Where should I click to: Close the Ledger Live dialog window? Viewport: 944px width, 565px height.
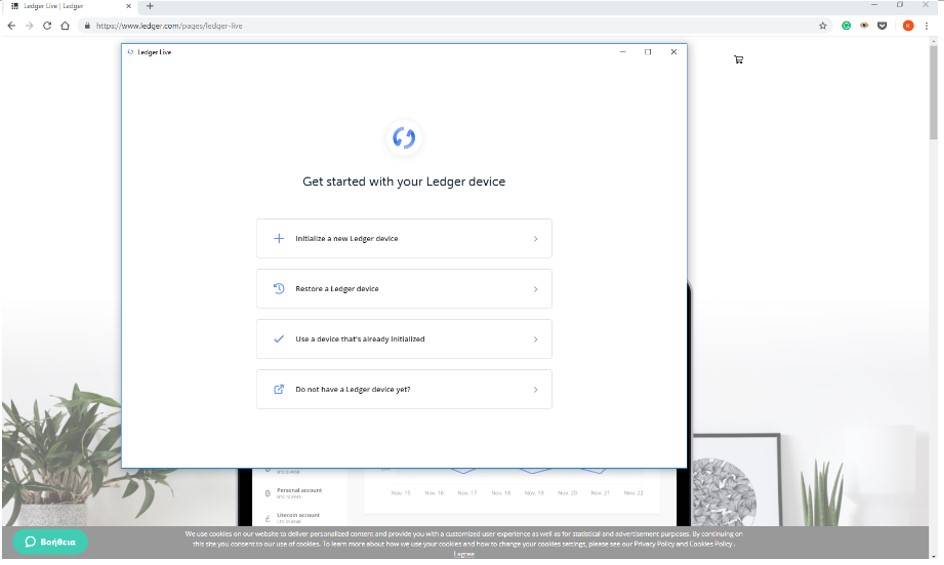click(674, 52)
